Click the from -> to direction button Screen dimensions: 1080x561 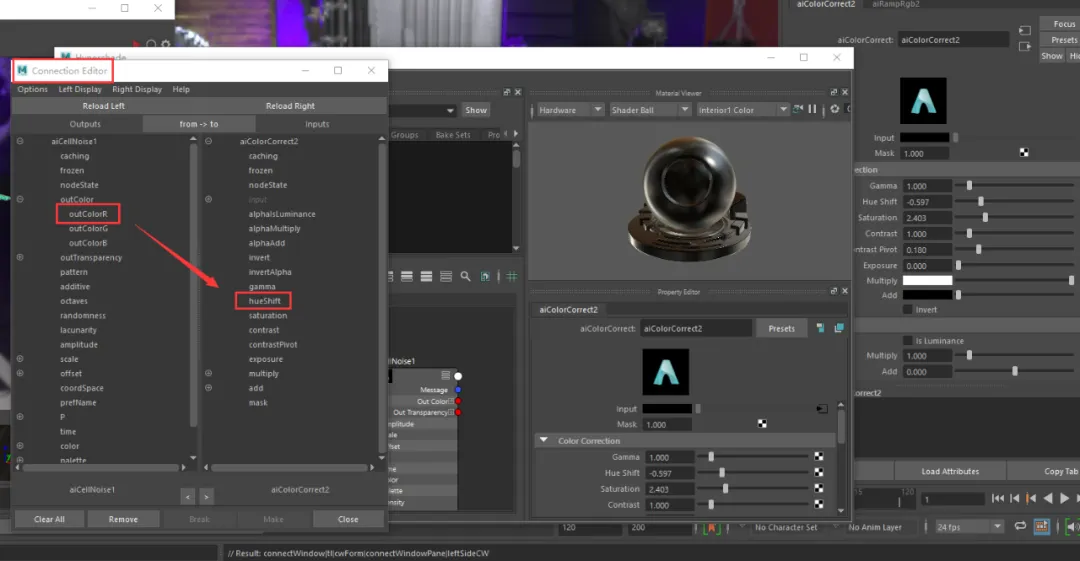(x=198, y=124)
